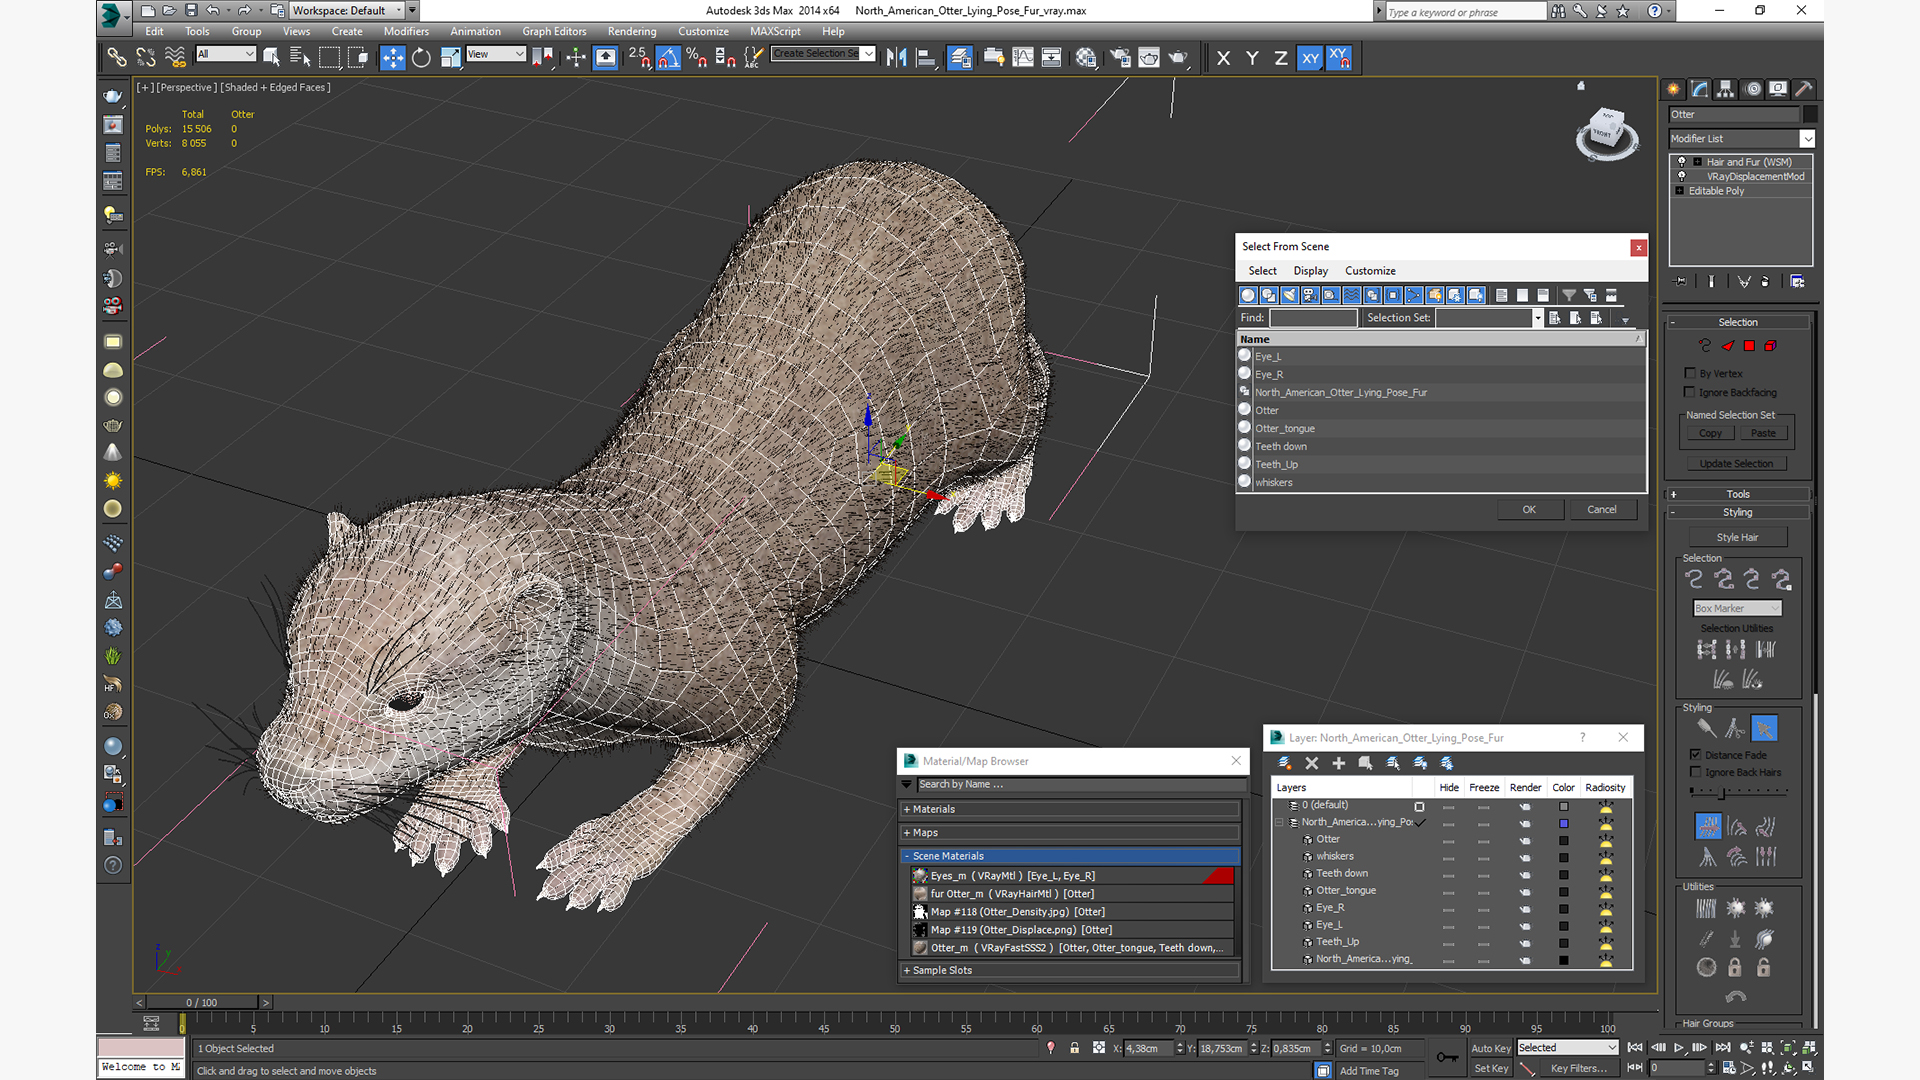Screen dimensions: 1920x1080
Task: Restrict transform to the X axis
Action: click(1223, 58)
